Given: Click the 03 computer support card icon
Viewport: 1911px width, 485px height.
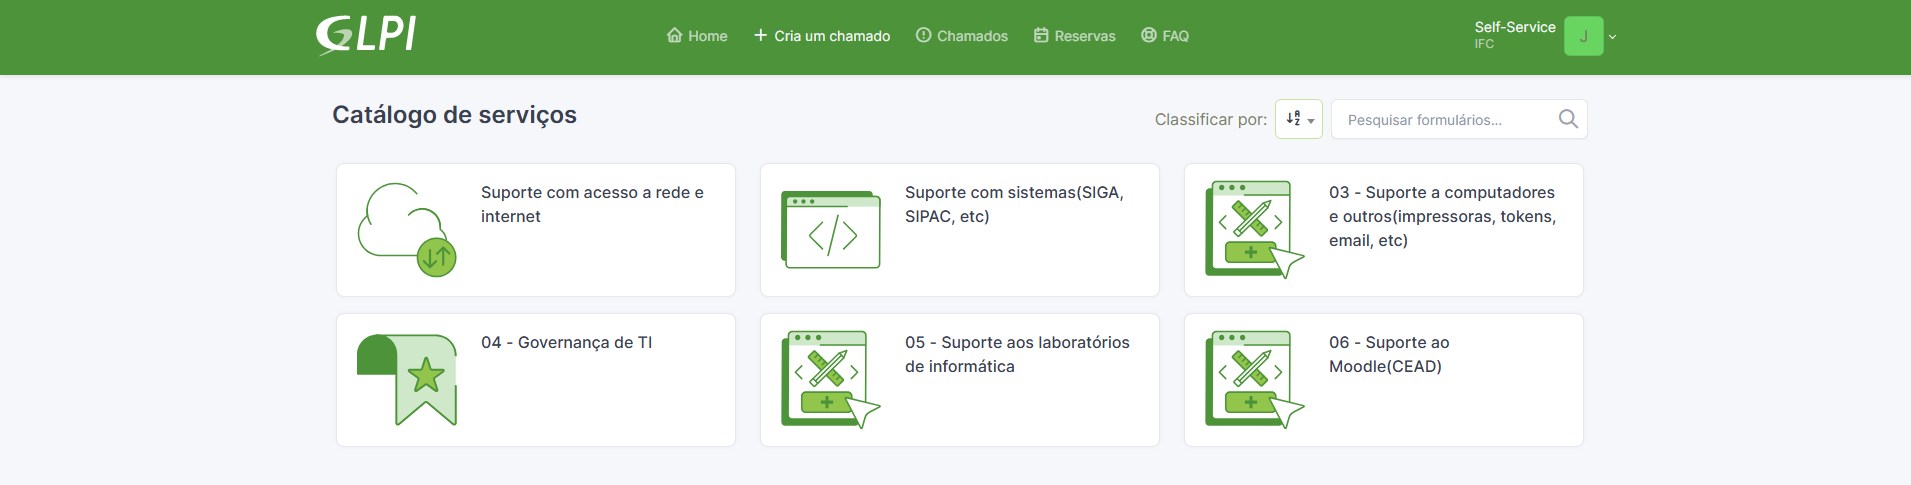Looking at the screenshot, I should pyautogui.click(x=1255, y=230).
